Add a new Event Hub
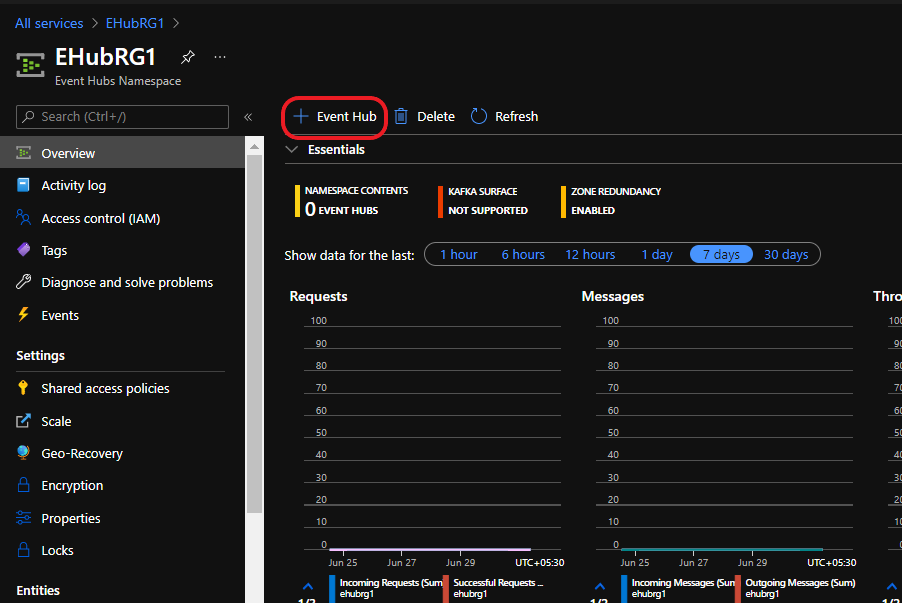The height and width of the screenshot is (603, 902). (x=335, y=117)
